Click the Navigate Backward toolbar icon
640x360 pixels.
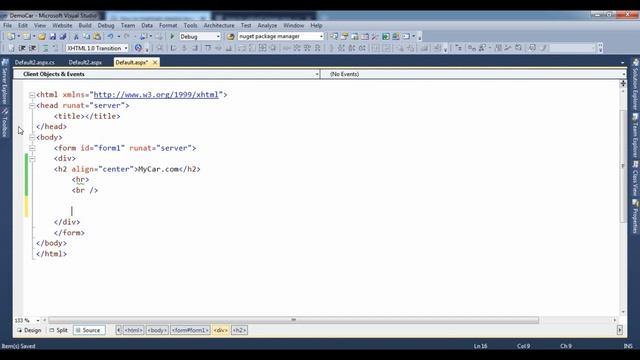pyautogui.click(x=144, y=37)
